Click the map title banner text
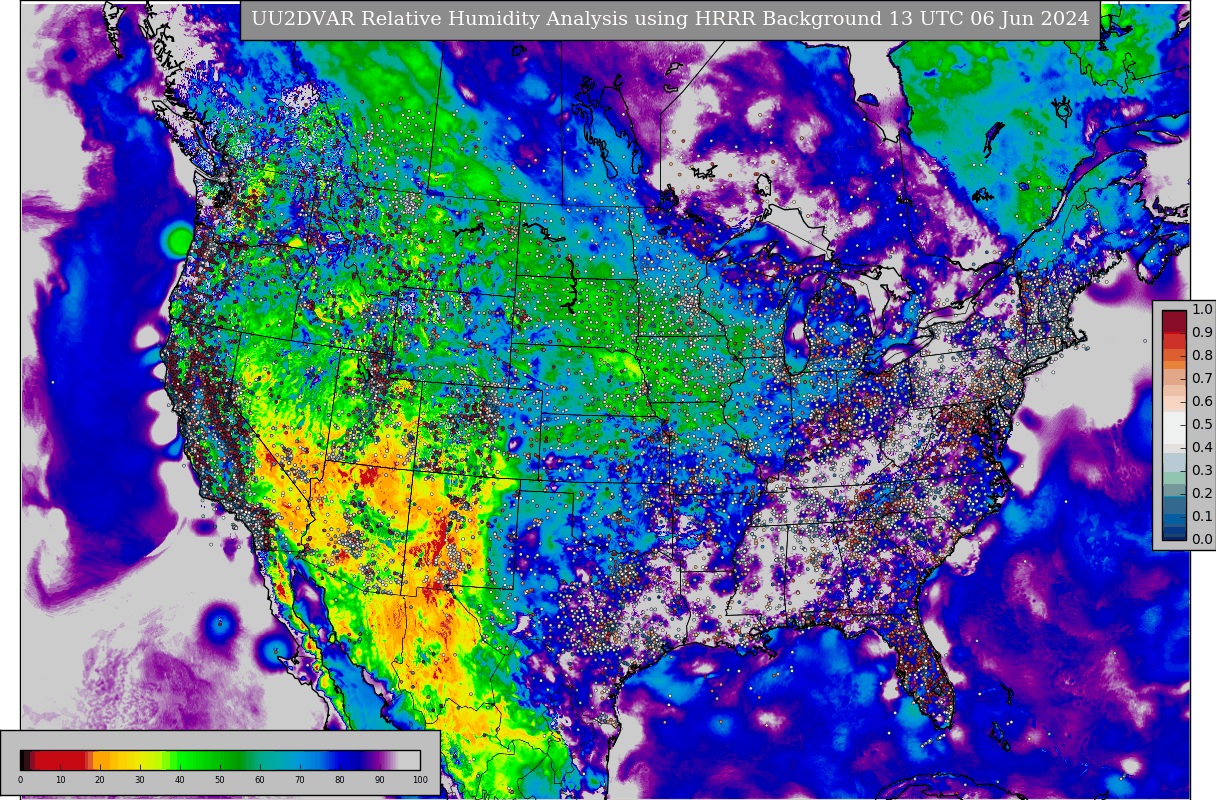 [x=670, y=19]
